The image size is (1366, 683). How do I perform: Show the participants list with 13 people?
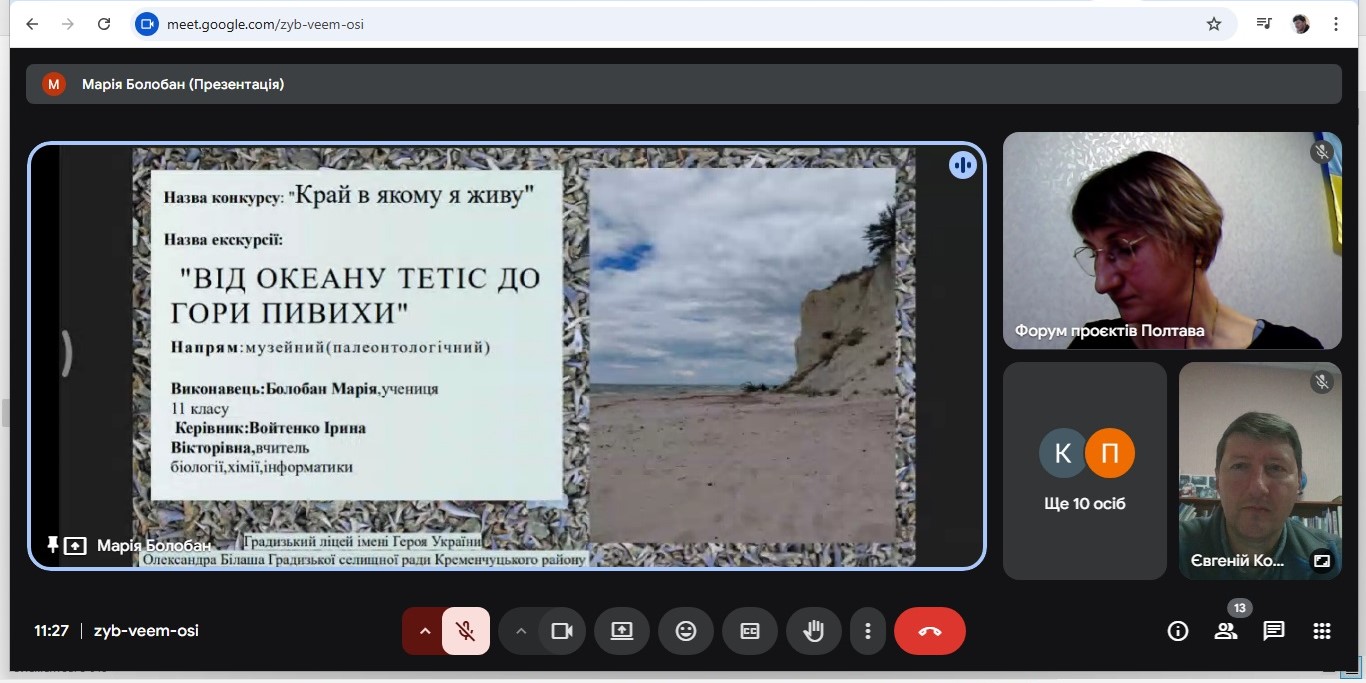1225,631
